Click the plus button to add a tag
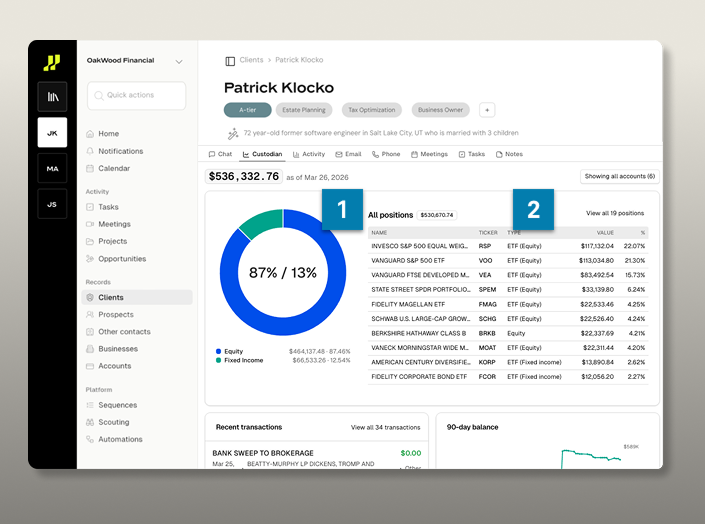This screenshot has width=705, height=524. point(487,110)
